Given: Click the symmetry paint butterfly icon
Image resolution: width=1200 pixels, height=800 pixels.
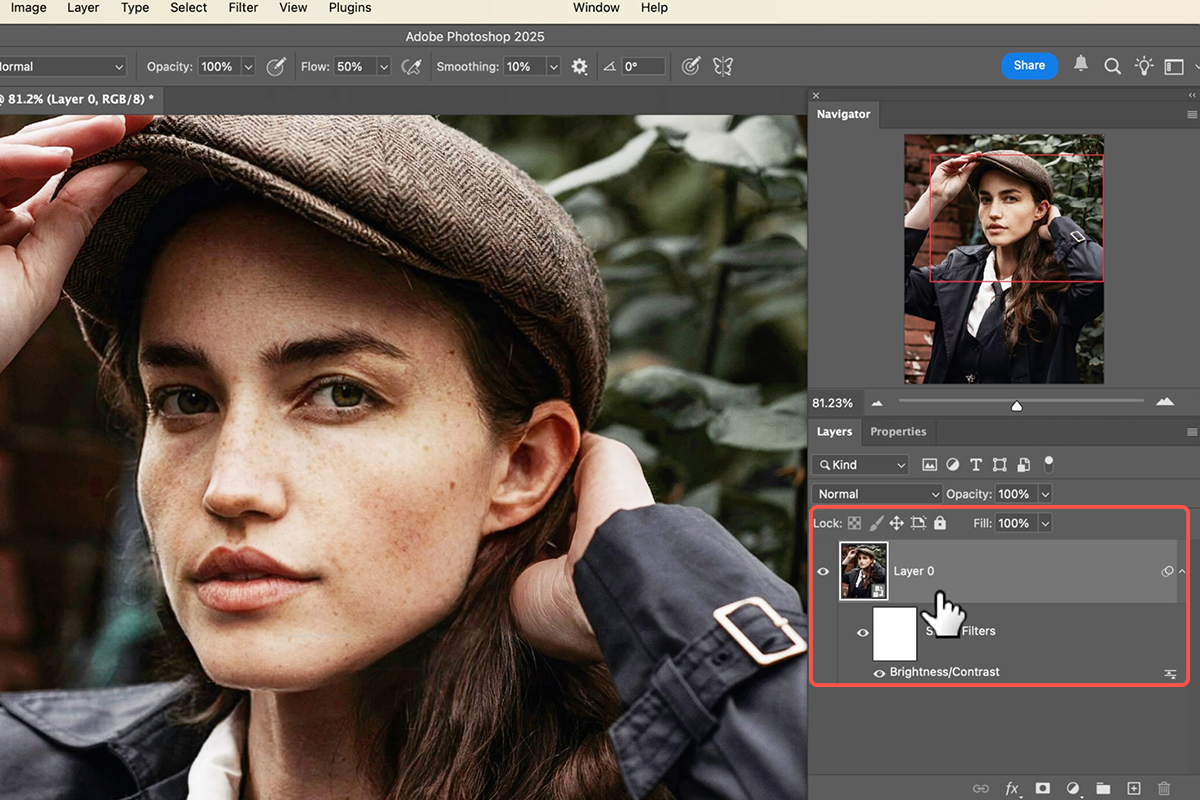Looking at the screenshot, I should [722, 67].
